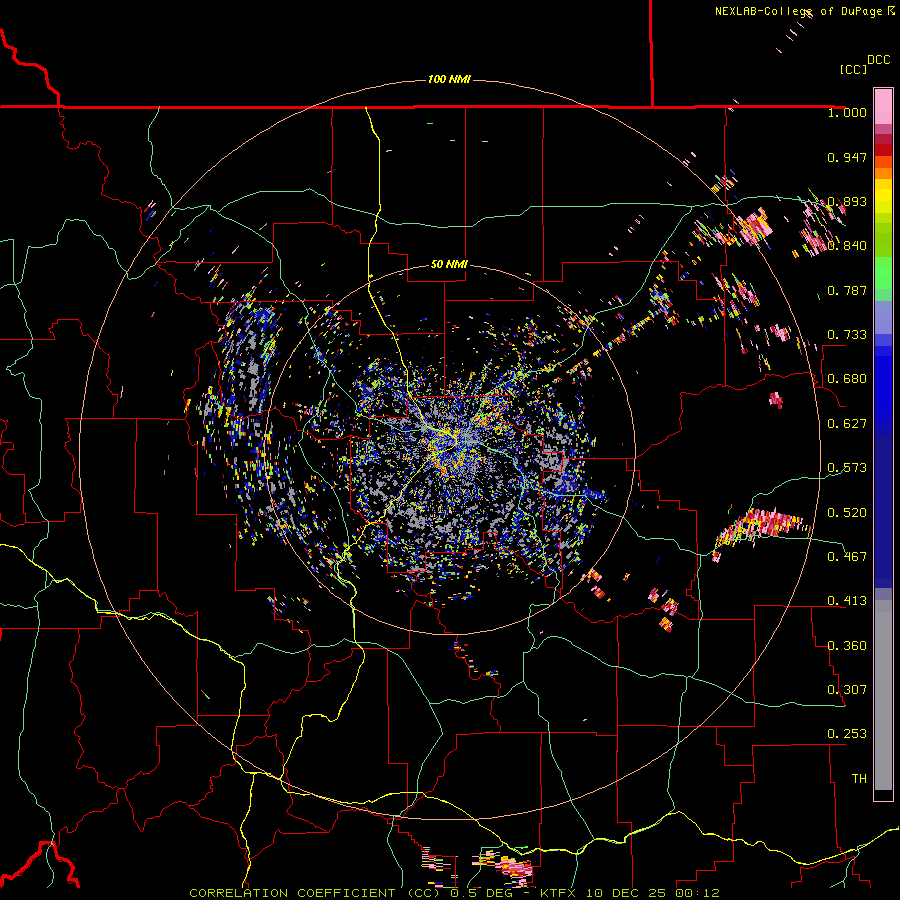Screen dimensions: 900x900
Task: Click the 0.893 scale value
Action: coord(847,201)
